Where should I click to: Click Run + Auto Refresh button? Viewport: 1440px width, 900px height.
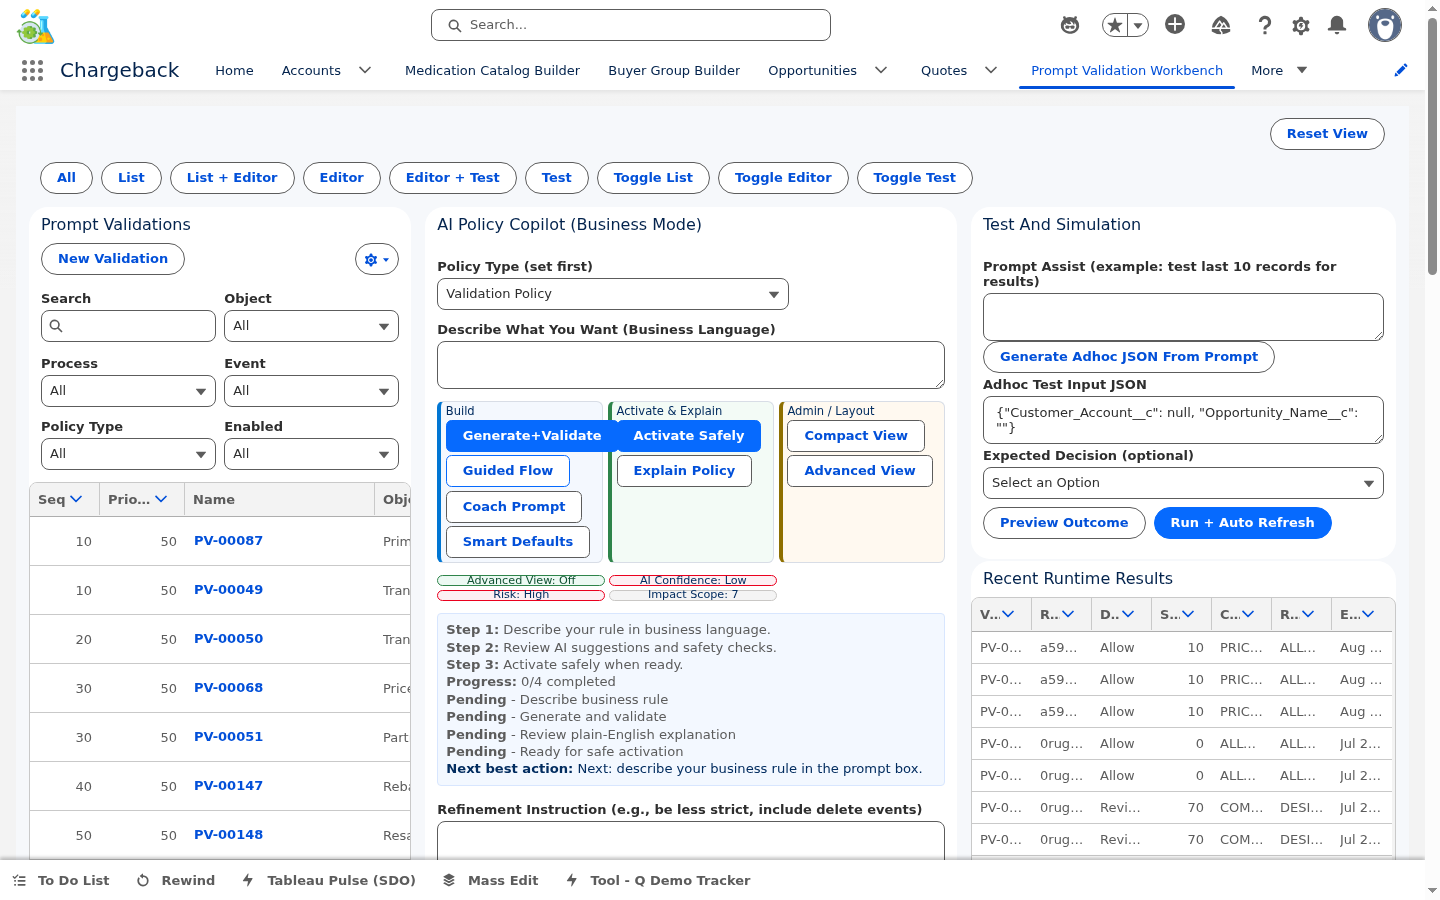click(x=1243, y=523)
